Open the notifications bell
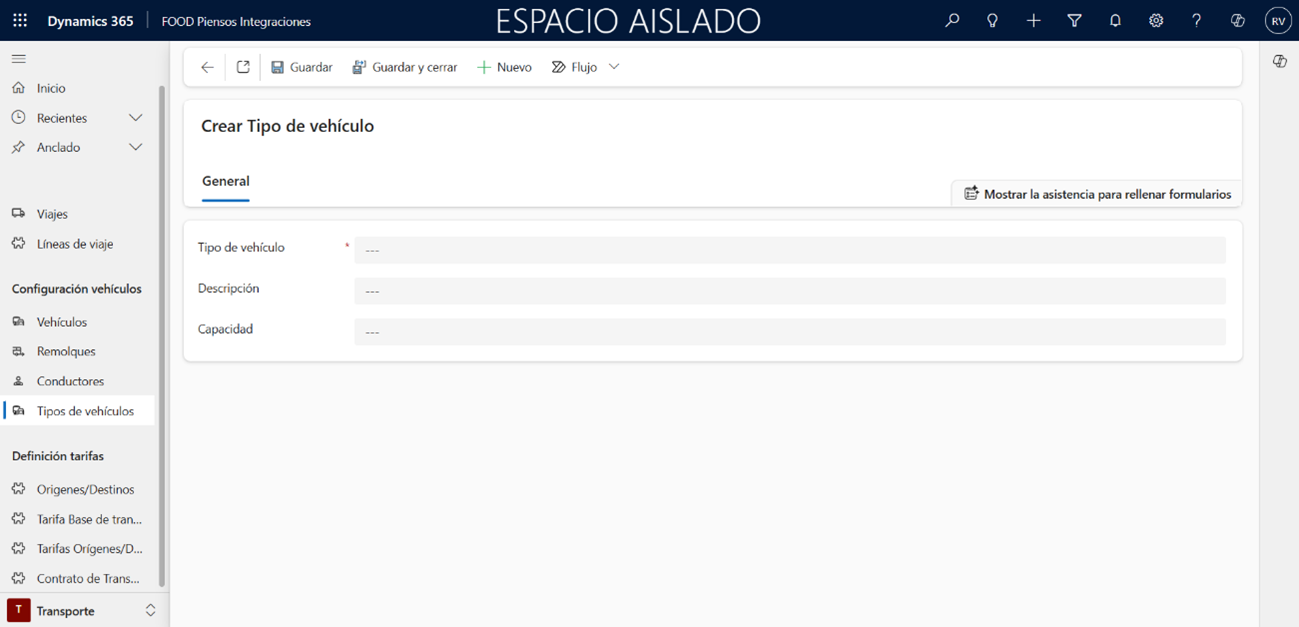 pos(1115,21)
